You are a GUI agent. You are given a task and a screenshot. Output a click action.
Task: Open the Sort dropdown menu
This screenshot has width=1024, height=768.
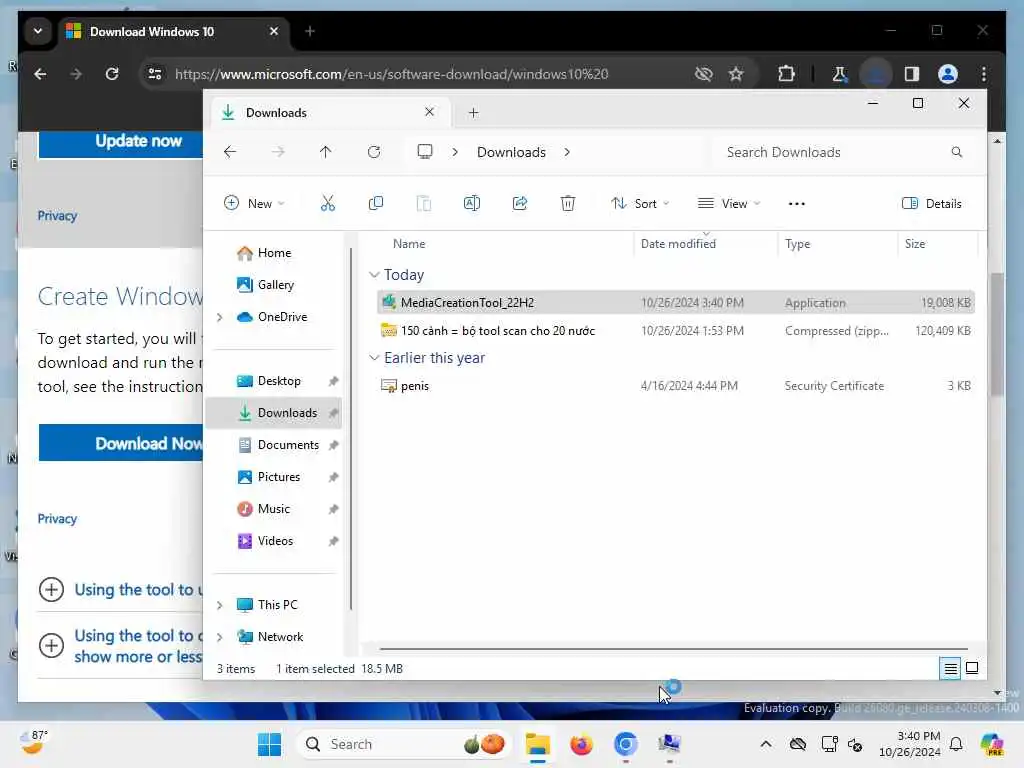tap(640, 204)
